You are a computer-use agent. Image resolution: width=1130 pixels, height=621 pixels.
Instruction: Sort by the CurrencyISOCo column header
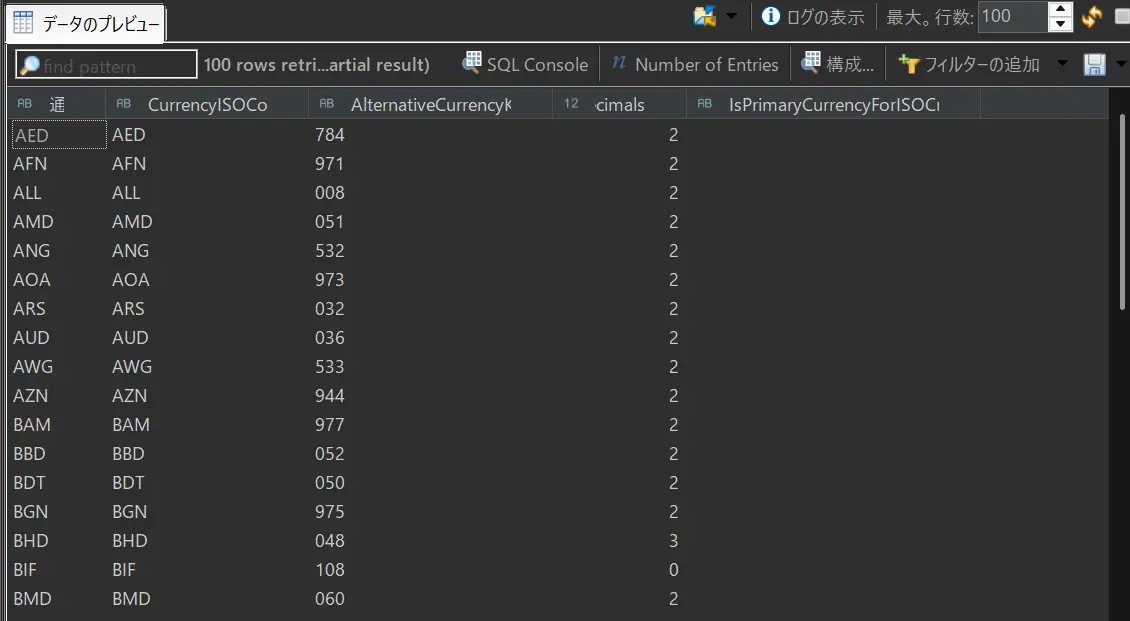(207, 104)
